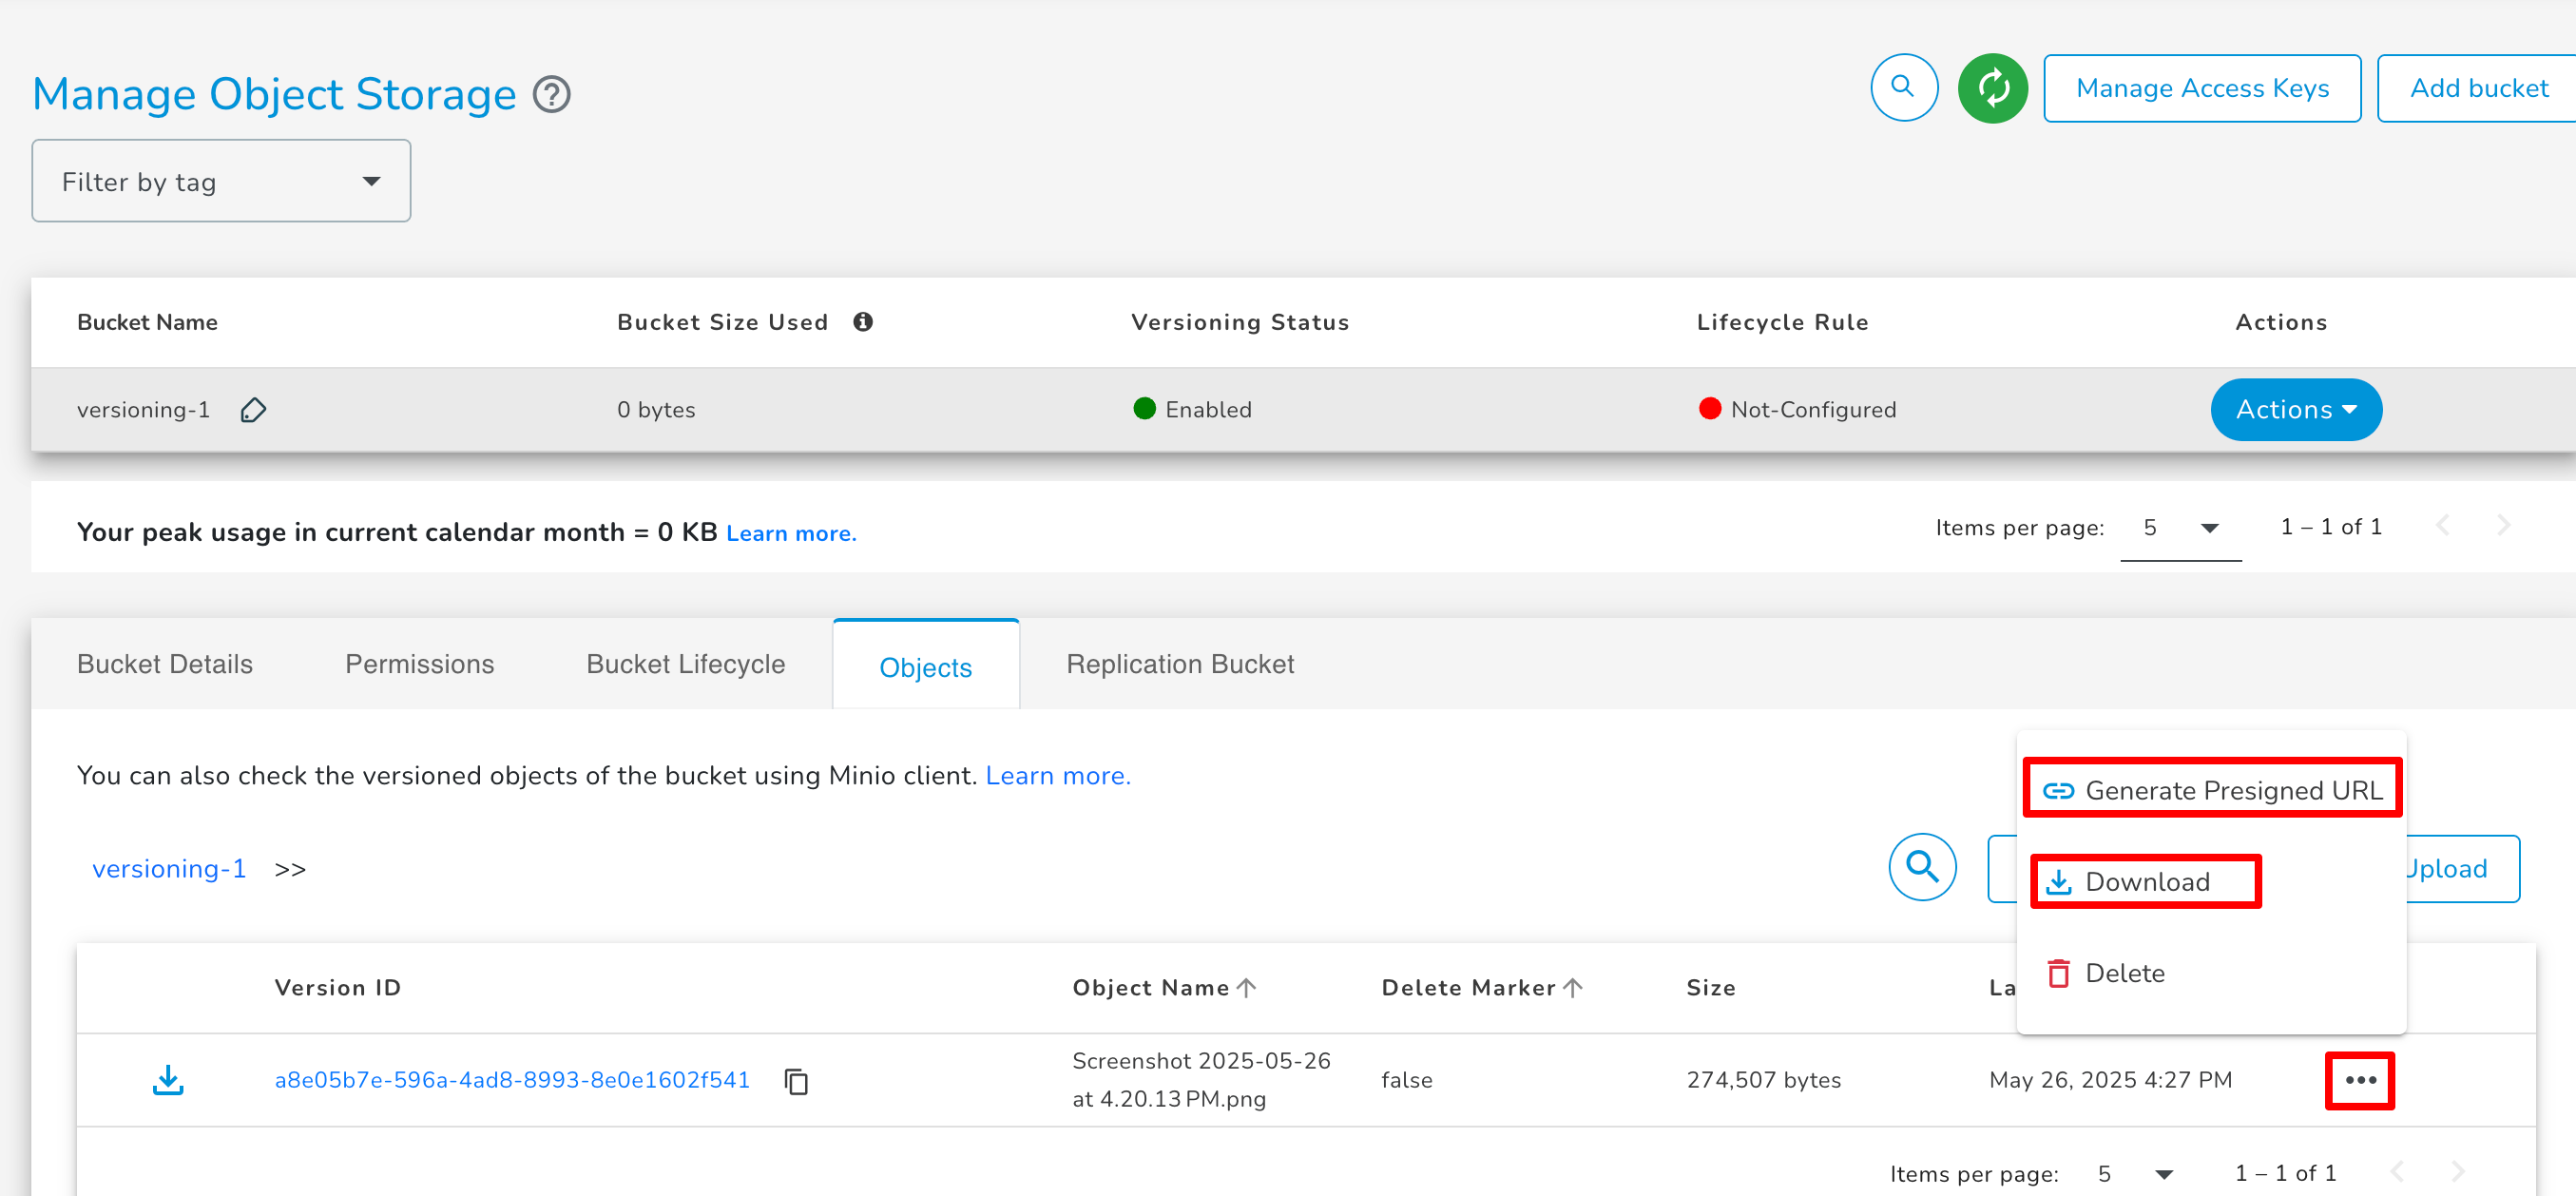
Task: Go to next page with the right chevron
Action: point(2504,525)
